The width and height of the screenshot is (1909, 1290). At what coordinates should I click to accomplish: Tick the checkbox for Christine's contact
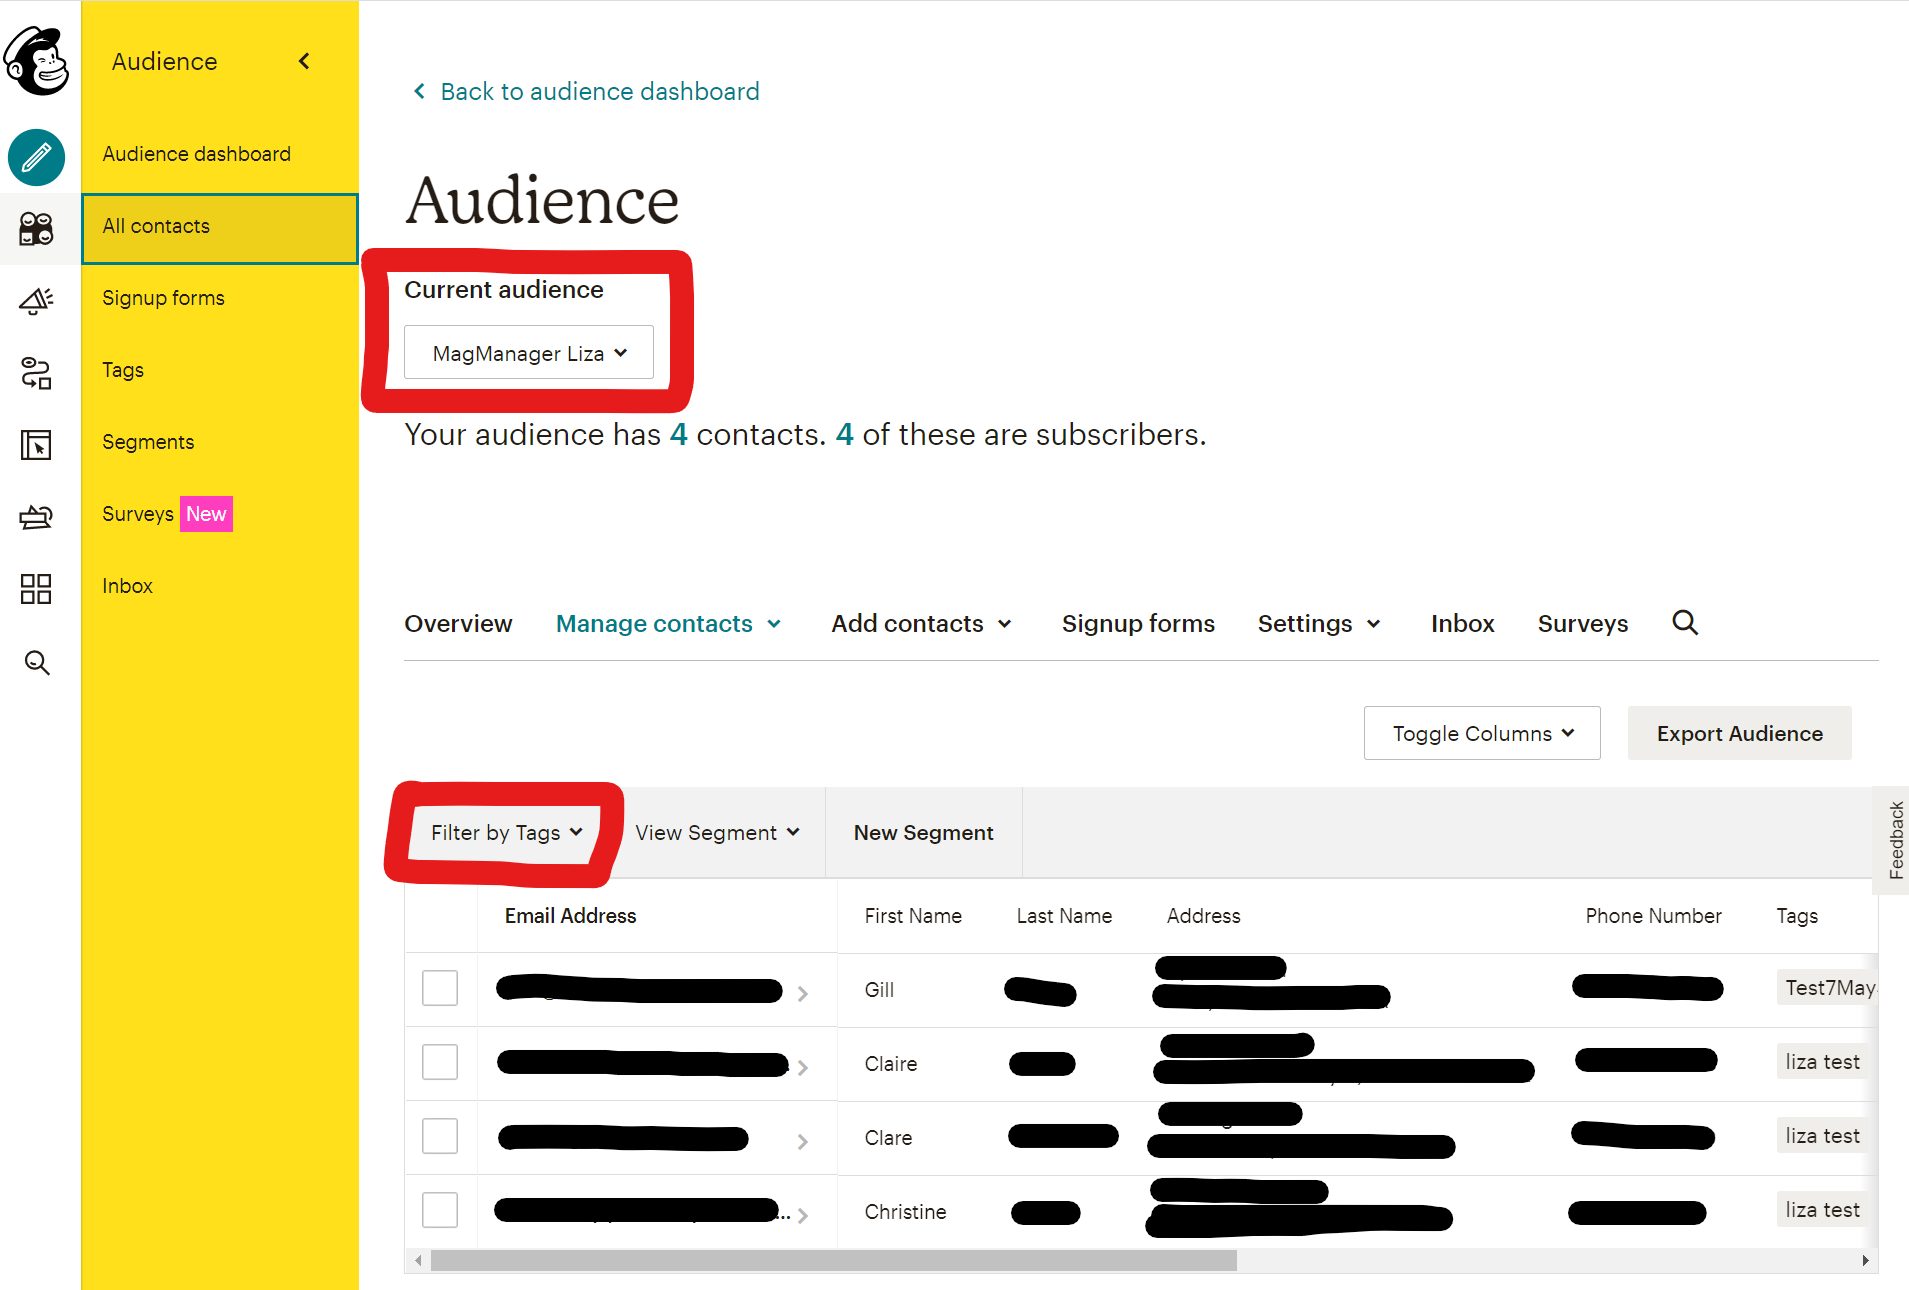(440, 1210)
